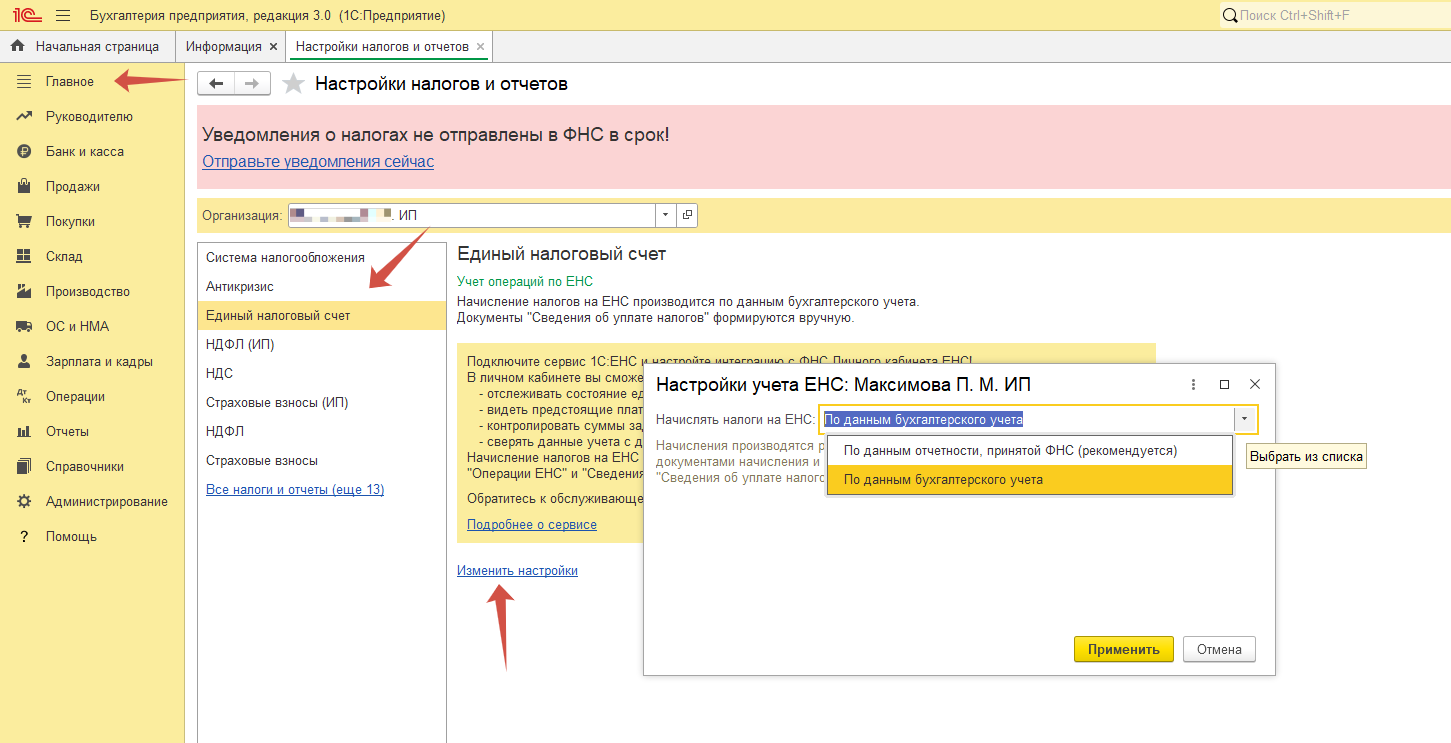Select Единый налоговый счет in the list

pos(322,315)
